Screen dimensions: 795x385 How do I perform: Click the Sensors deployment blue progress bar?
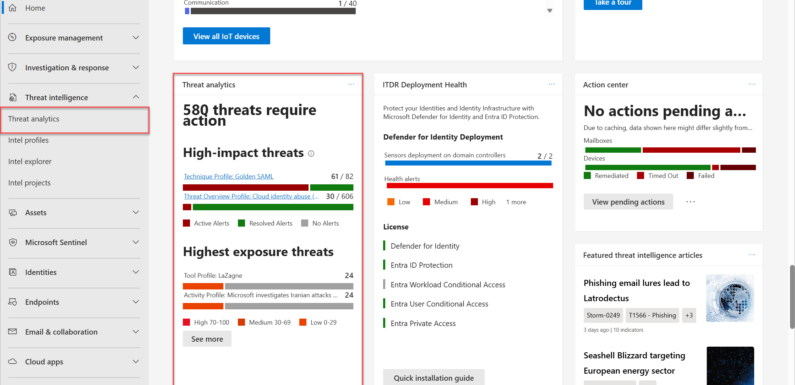(x=468, y=163)
